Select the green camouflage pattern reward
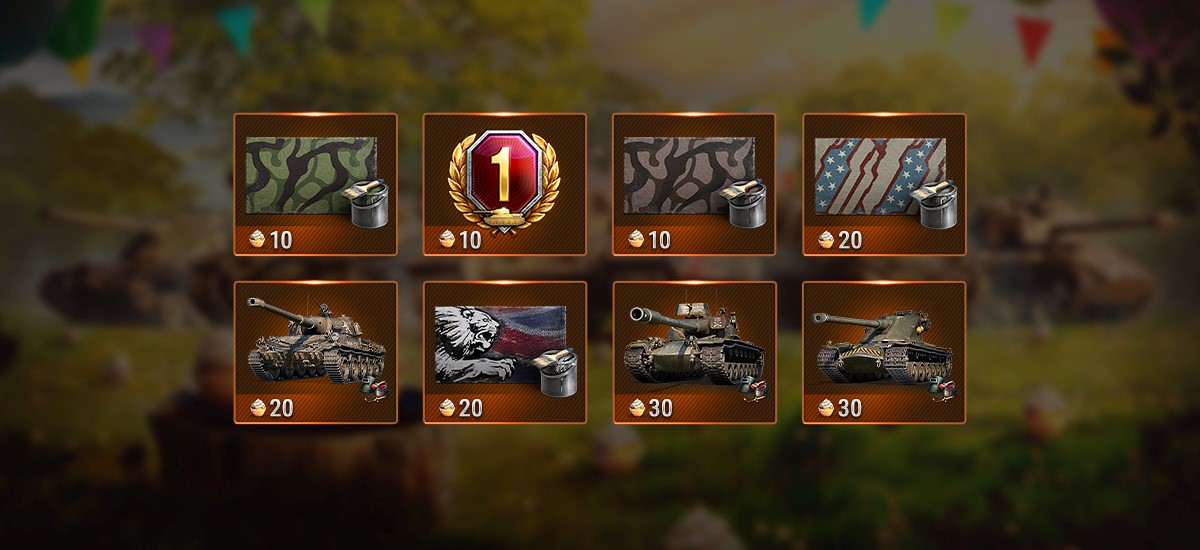1200x550 pixels. click(x=315, y=184)
